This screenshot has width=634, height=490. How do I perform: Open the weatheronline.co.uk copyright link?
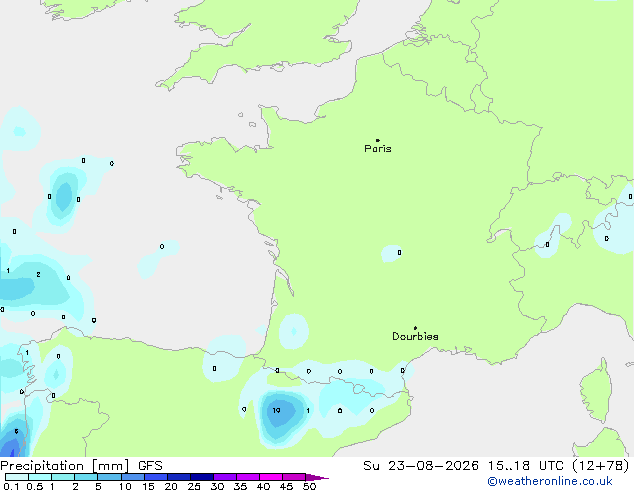point(550,481)
